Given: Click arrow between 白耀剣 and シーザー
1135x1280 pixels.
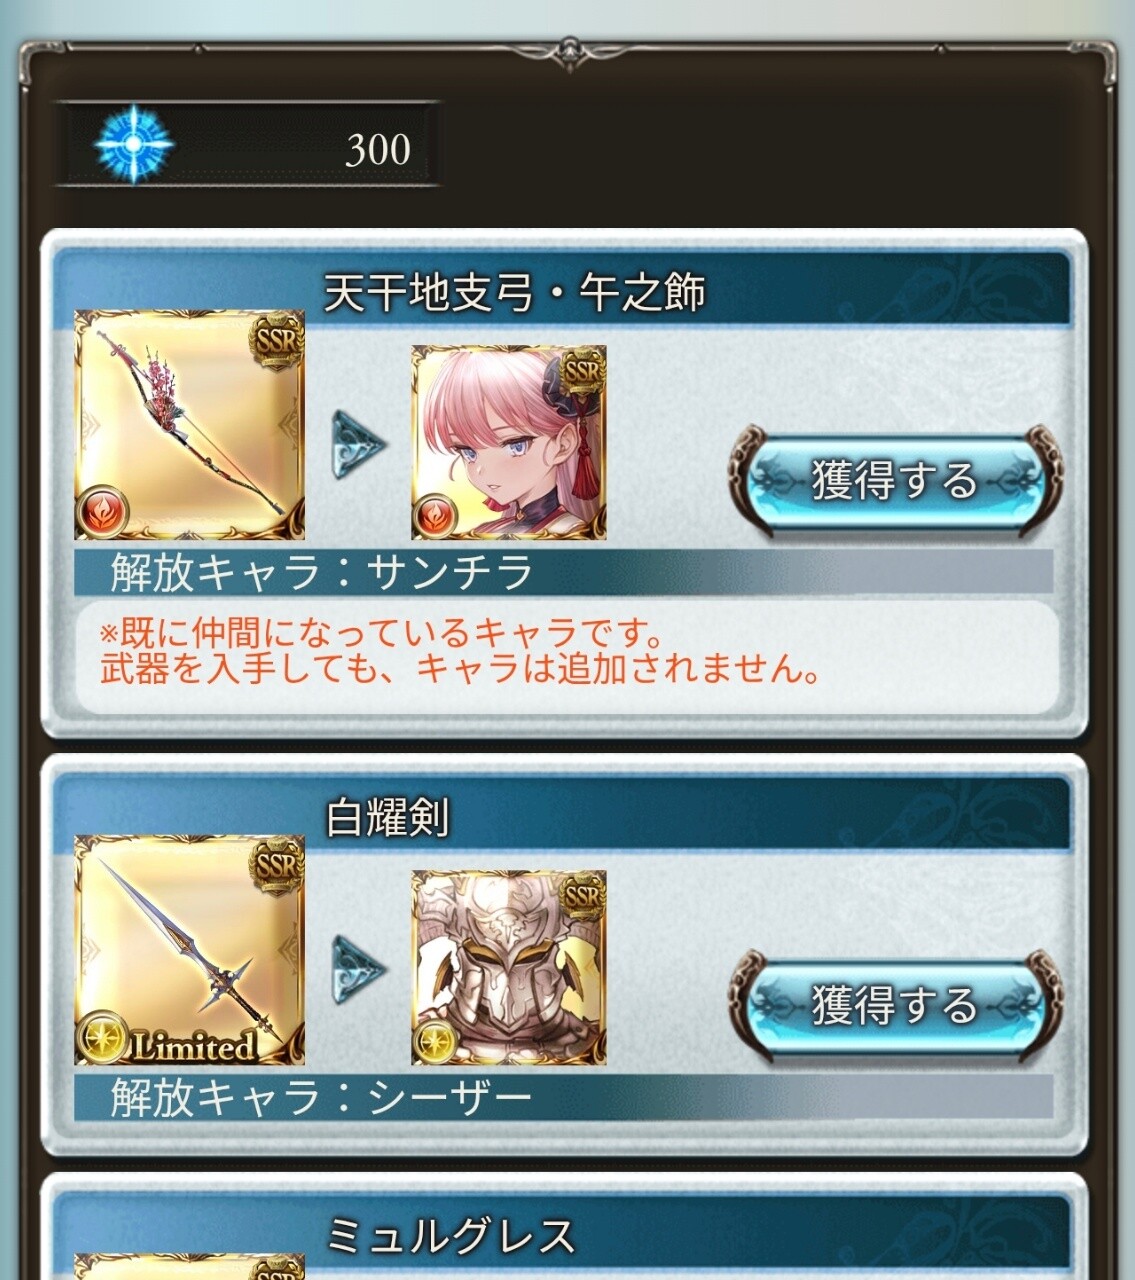Looking at the screenshot, I should click(359, 968).
